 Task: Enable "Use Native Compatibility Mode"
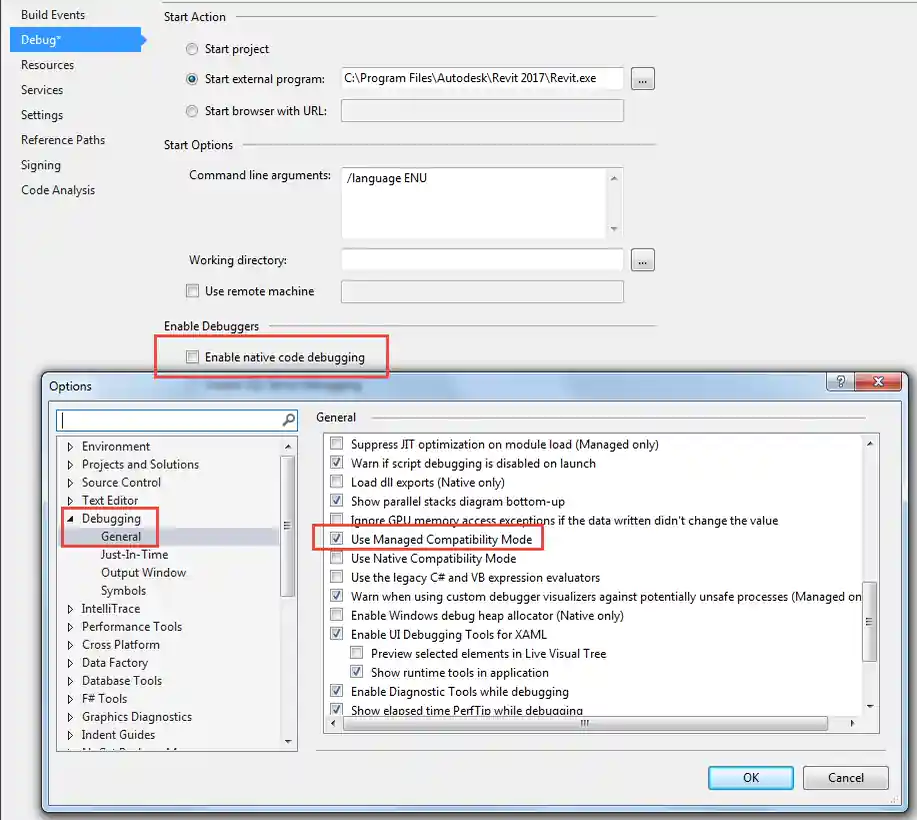pyautogui.click(x=337, y=556)
